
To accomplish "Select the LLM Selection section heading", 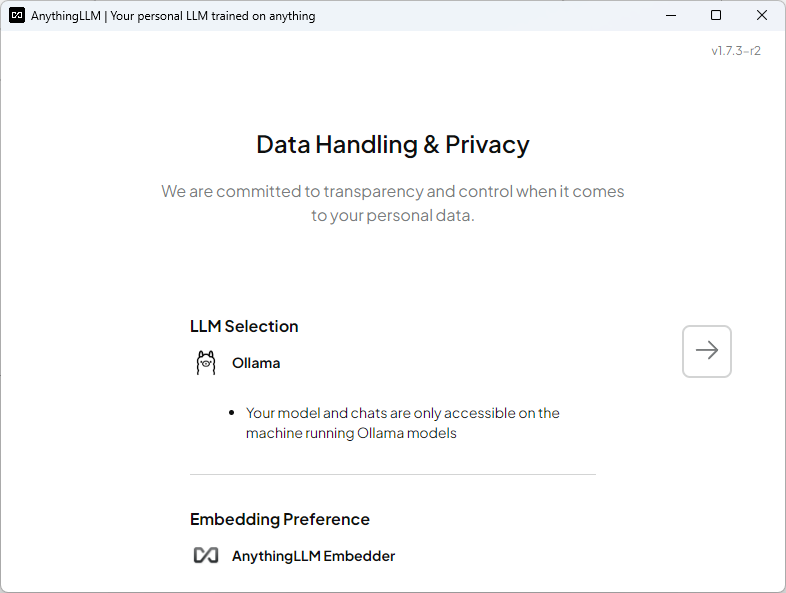I will tap(244, 326).
